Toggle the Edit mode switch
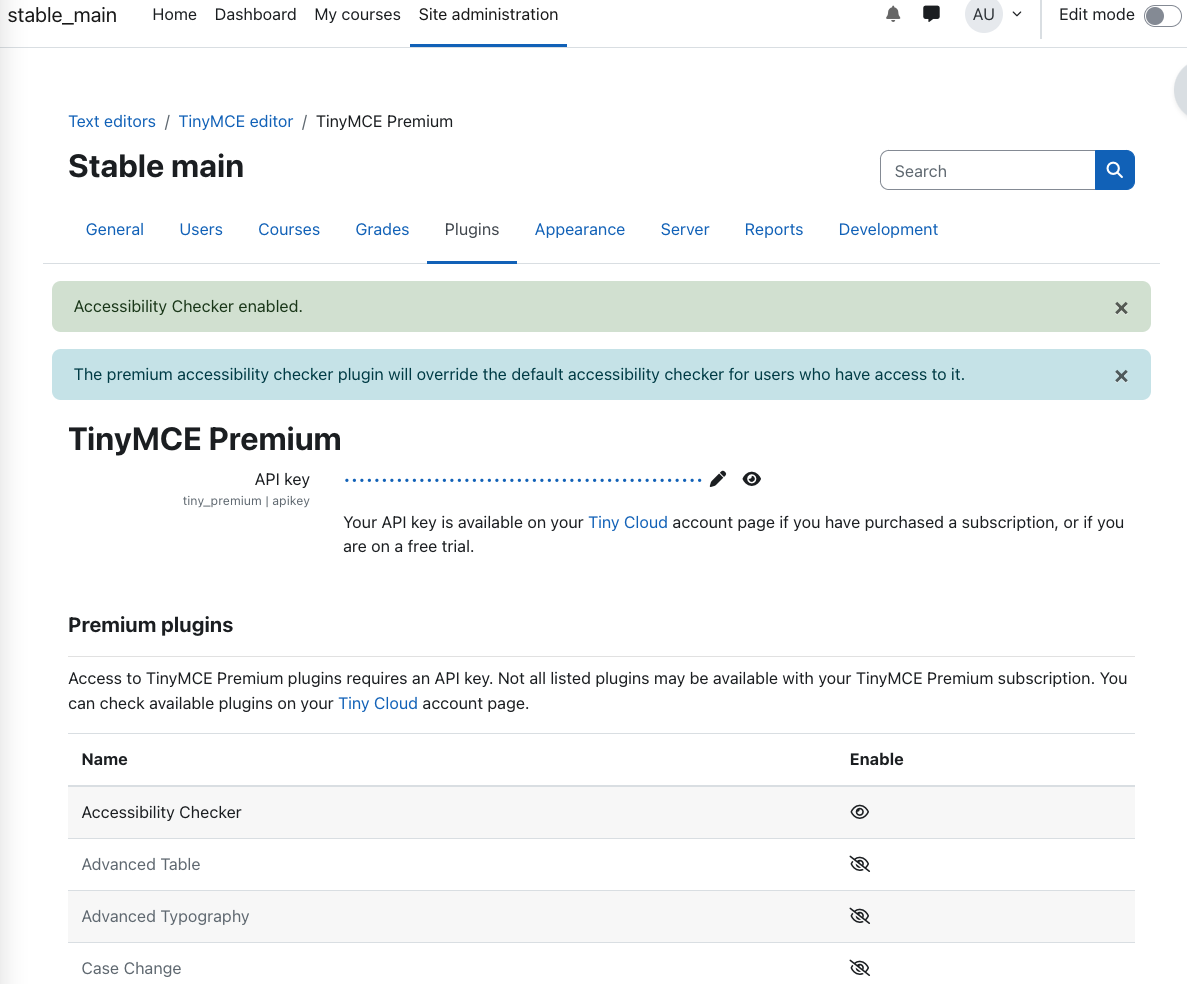 (x=1162, y=15)
